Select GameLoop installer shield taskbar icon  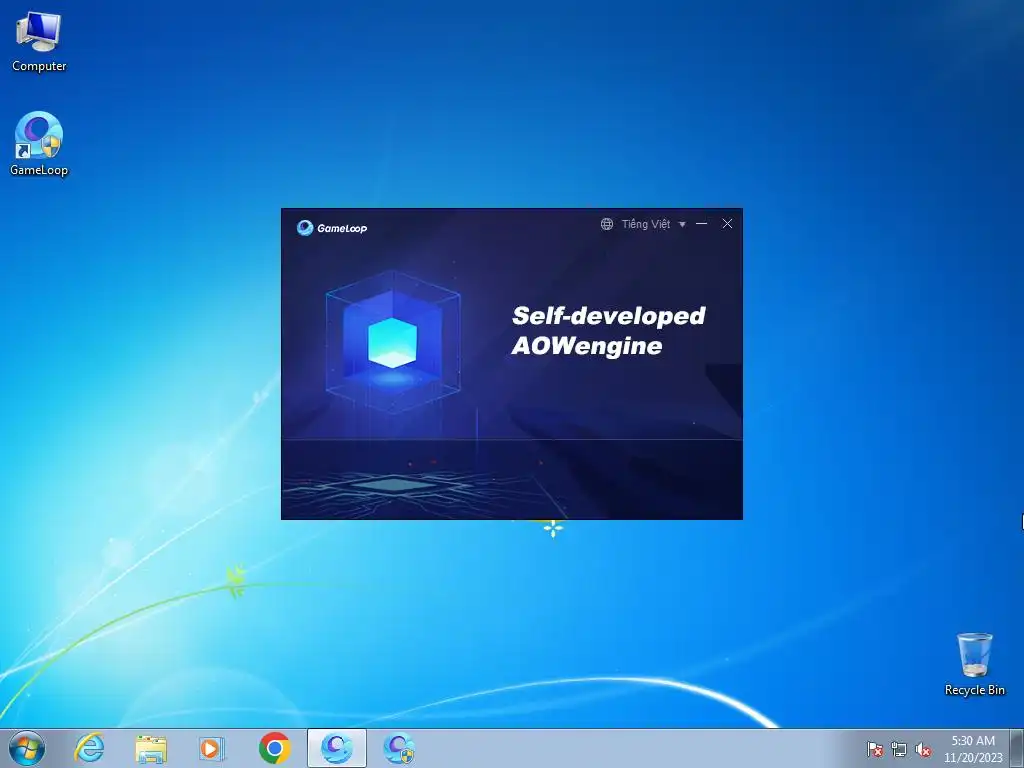coord(398,748)
